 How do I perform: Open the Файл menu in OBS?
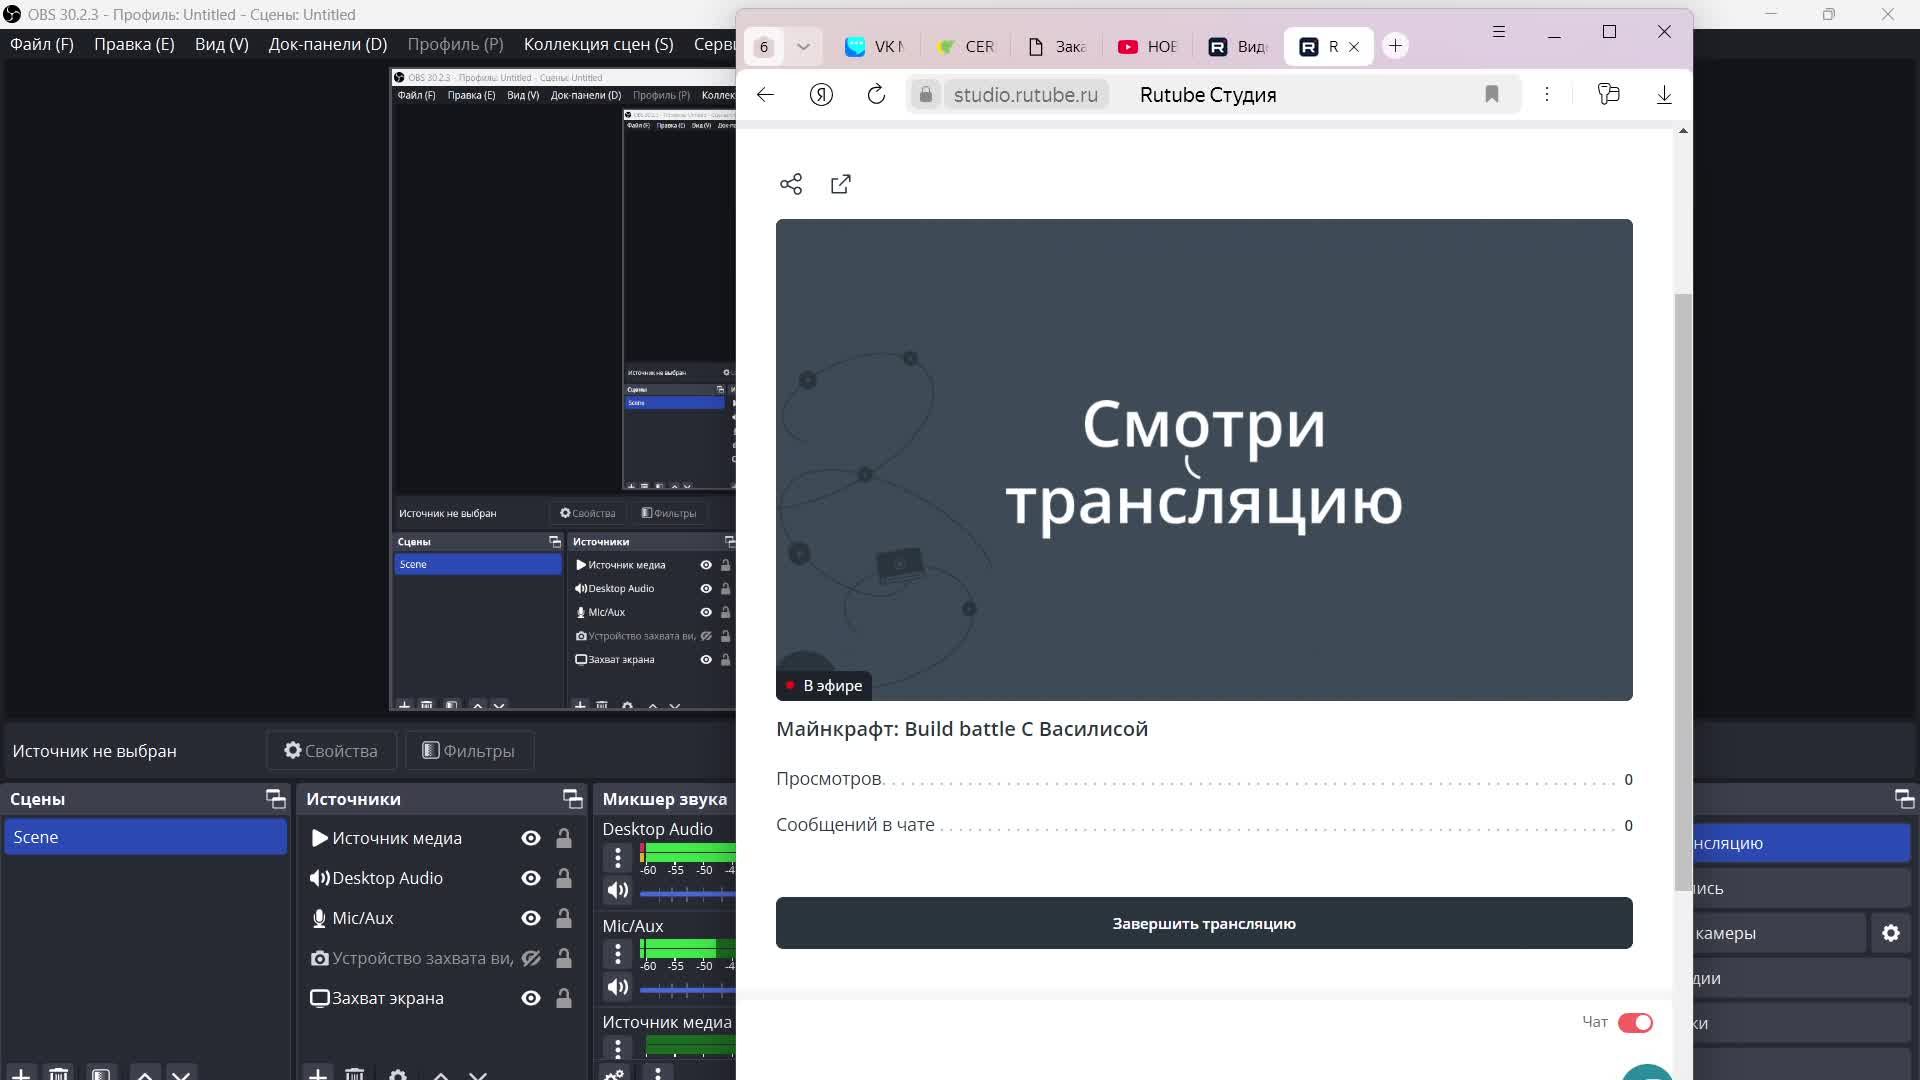(42, 44)
